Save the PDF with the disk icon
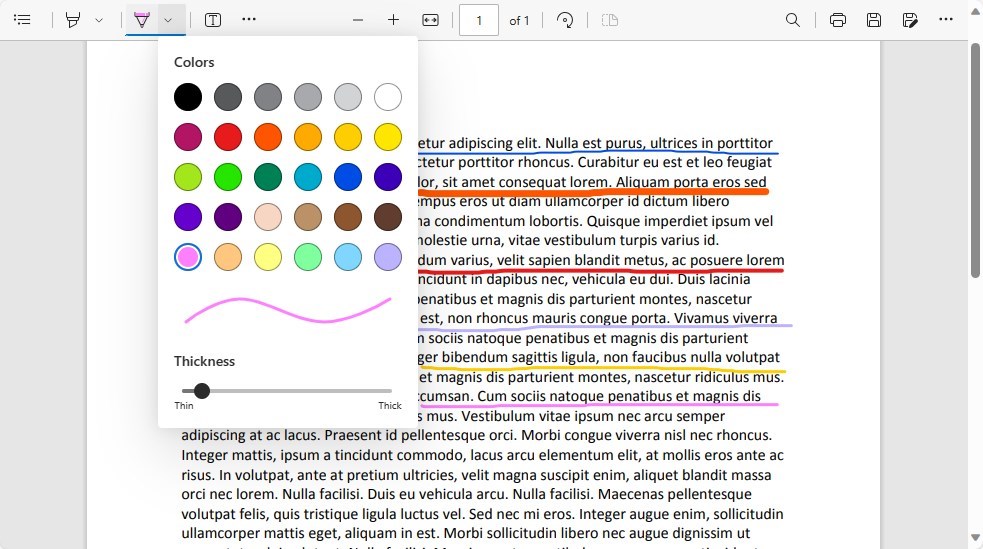This screenshot has height=549, width=983. tap(874, 20)
